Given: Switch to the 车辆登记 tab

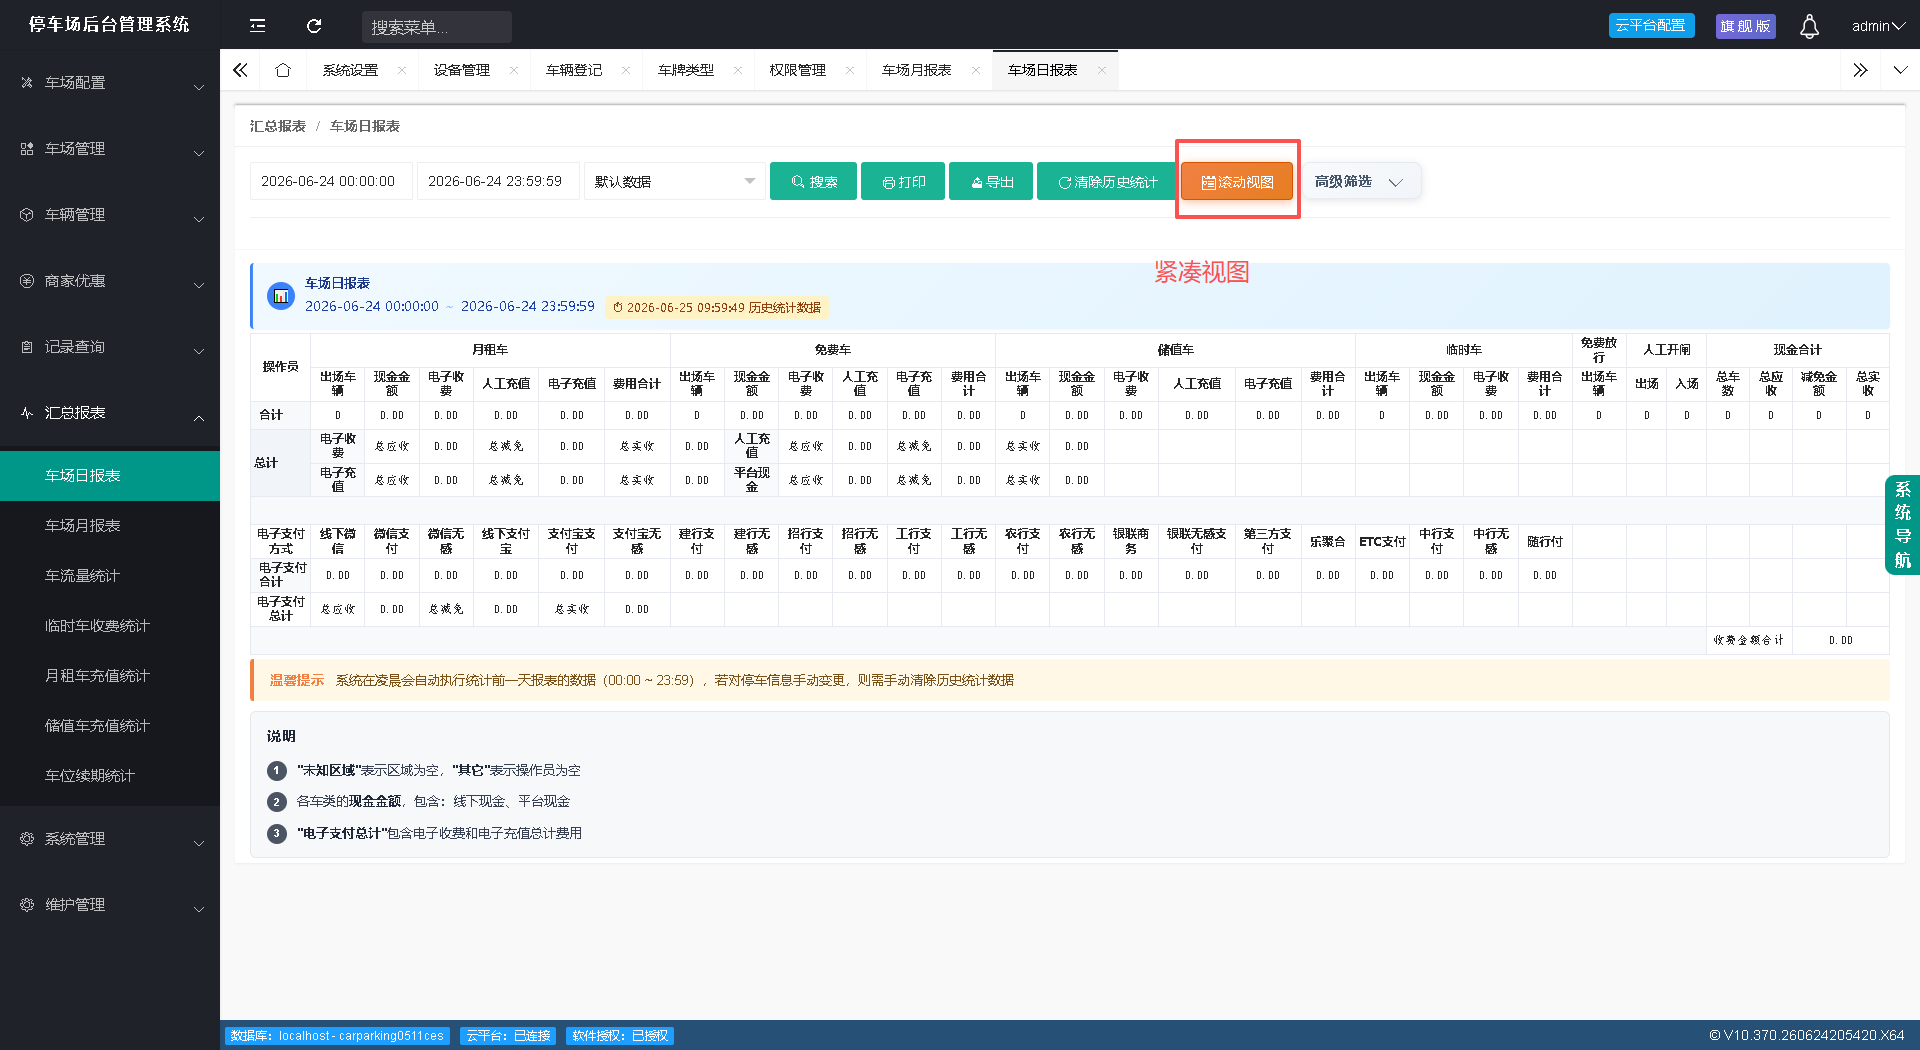Looking at the screenshot, I should pos(574,70).
